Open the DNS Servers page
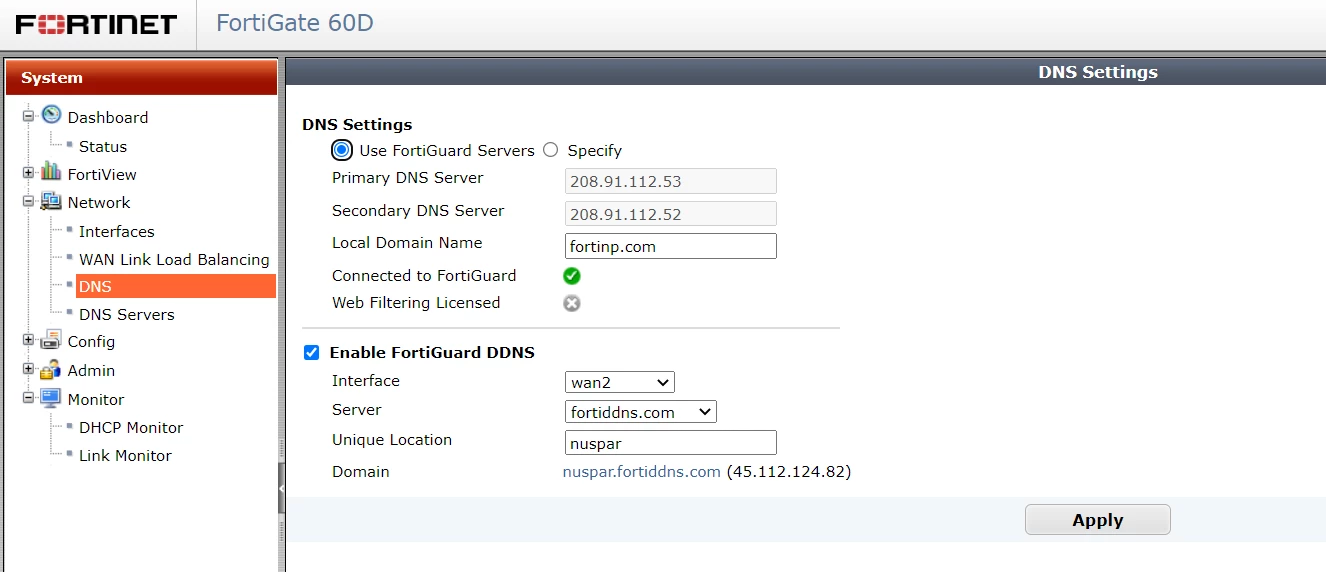Viewport: 1326px width, 572px height. click(127, 314)
